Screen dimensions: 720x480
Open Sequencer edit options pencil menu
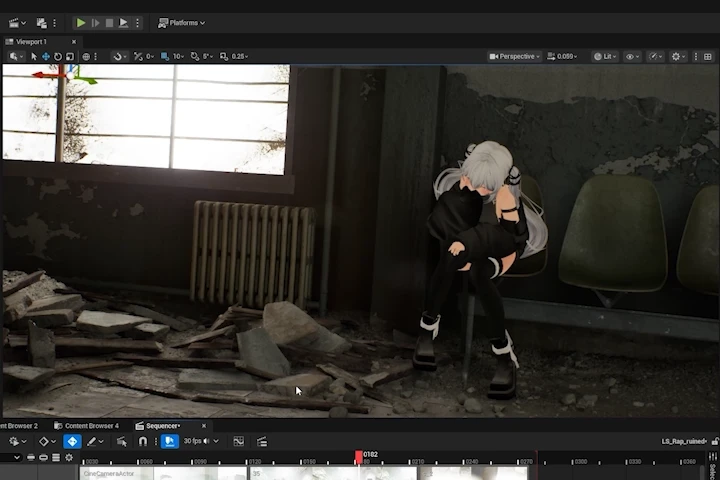click(95, 441)
